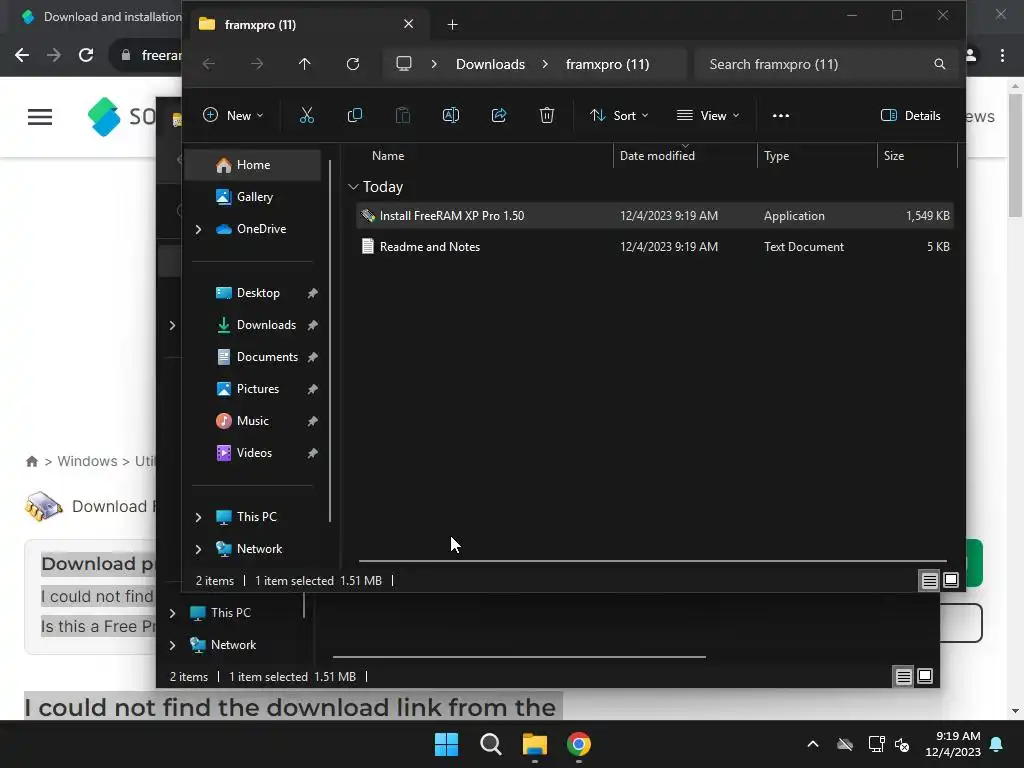The image size is (1024, 768).
Task: Click the Delete trash can icon
Action: point(547,116)
